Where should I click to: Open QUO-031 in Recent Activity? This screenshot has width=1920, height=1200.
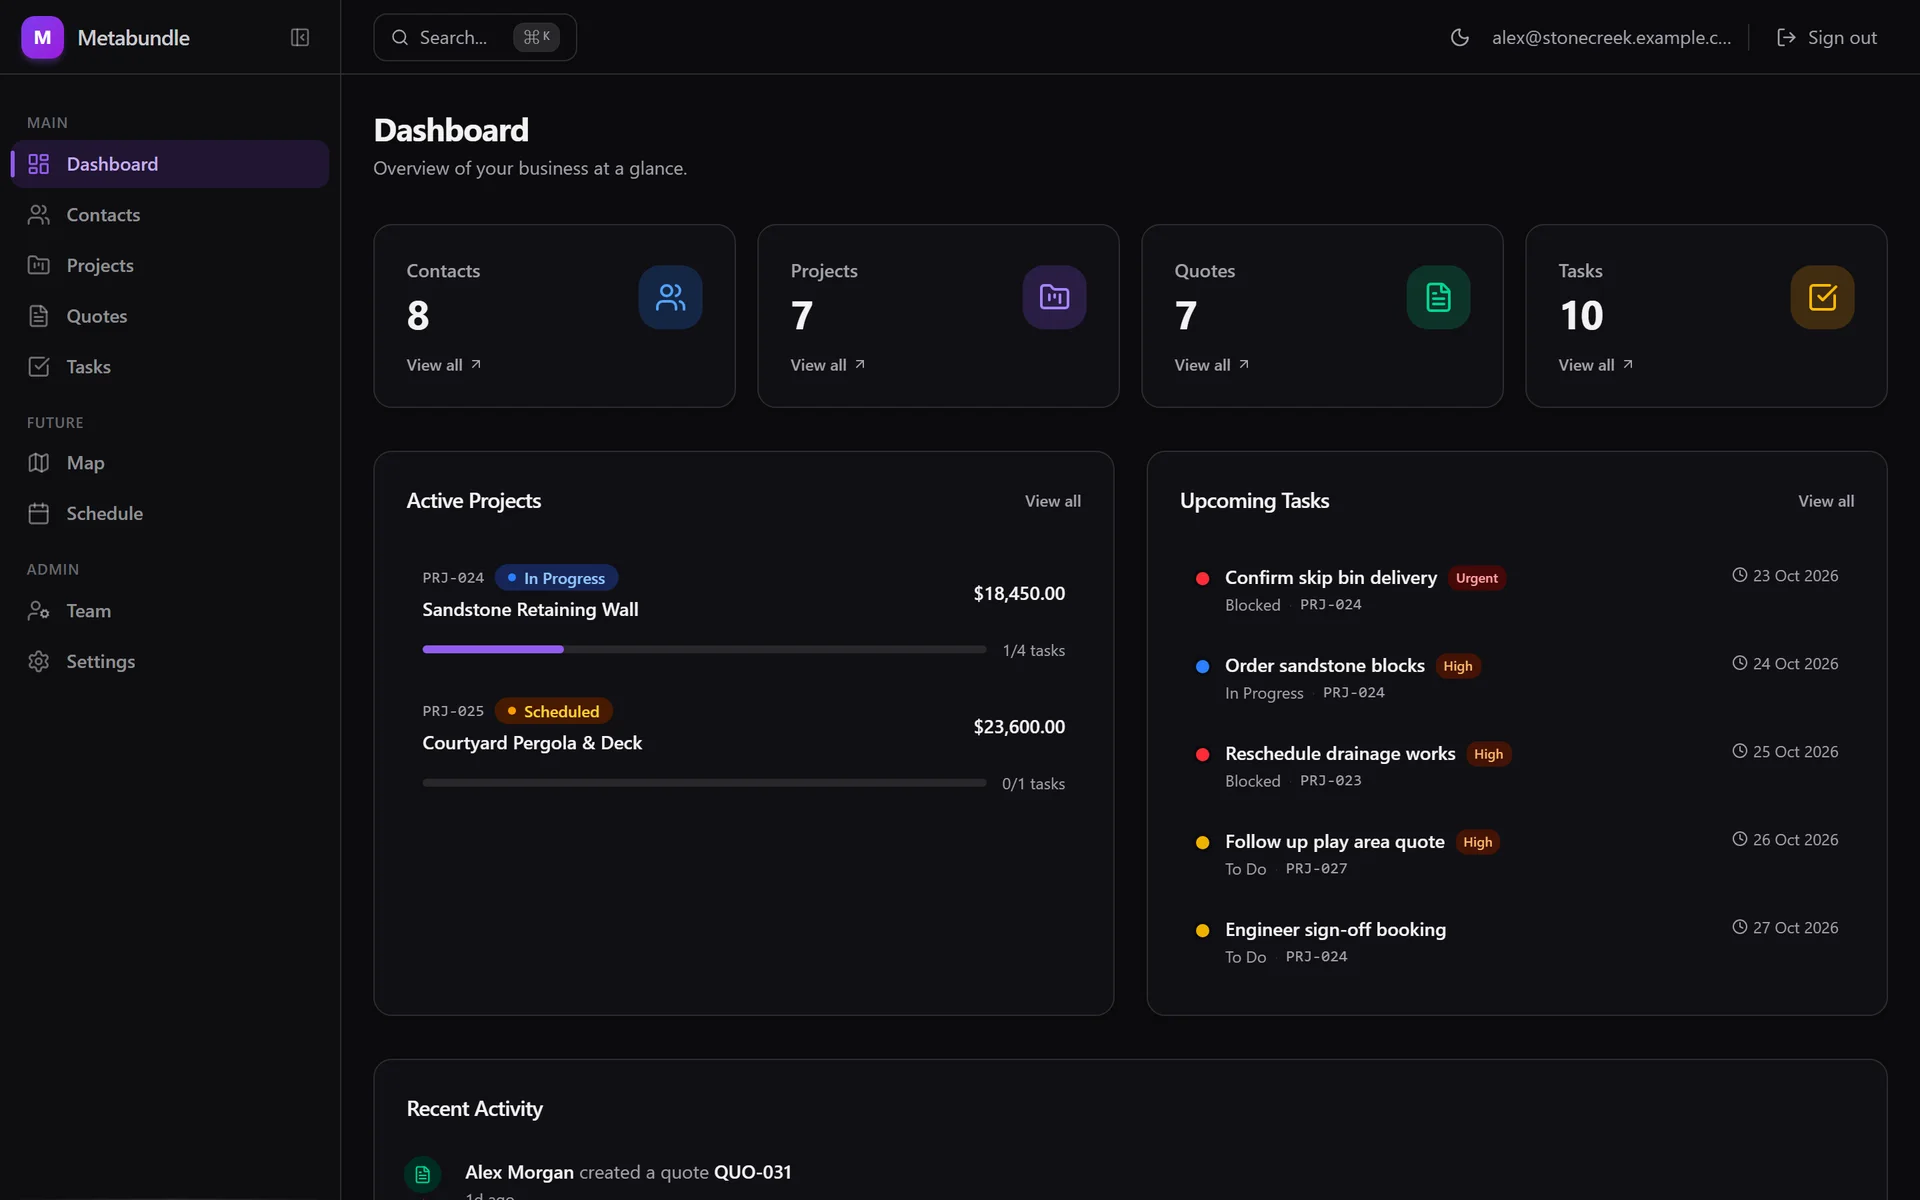click(752, 1172)
